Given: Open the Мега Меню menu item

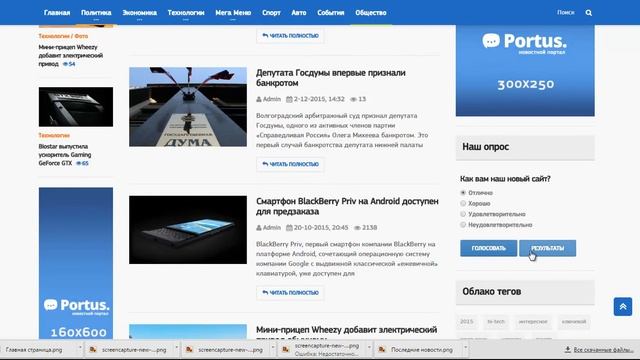Looking at the screenshot, I should click(x=233, y=13).
